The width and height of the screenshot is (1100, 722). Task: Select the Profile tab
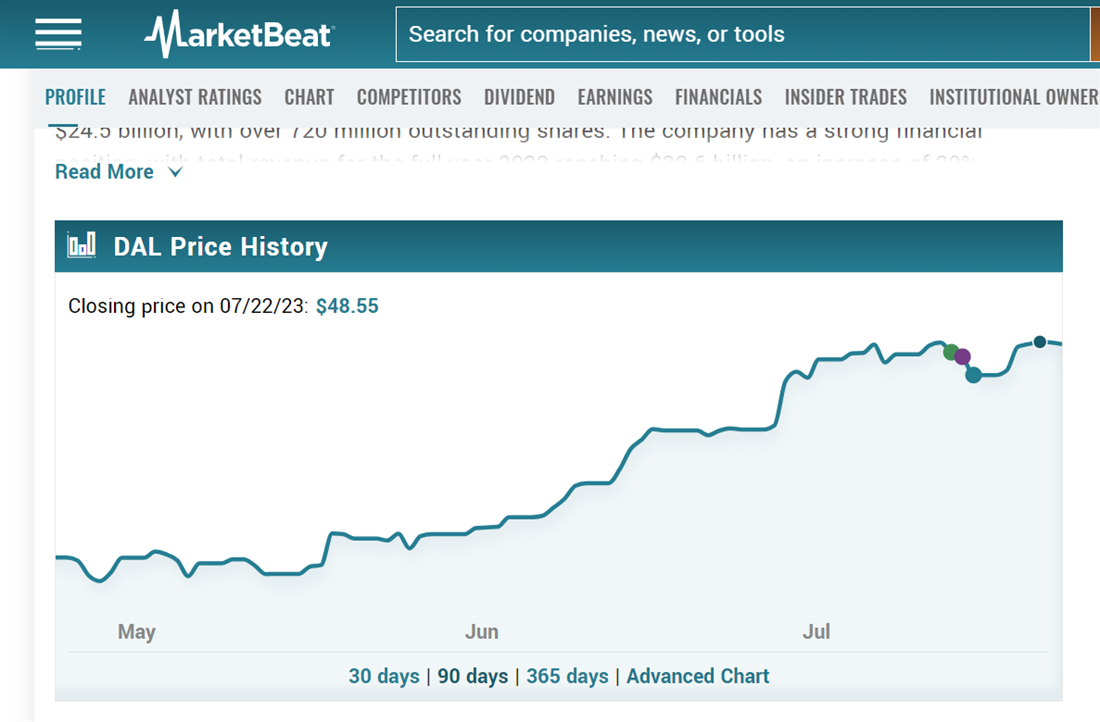(x=75, y=97)
